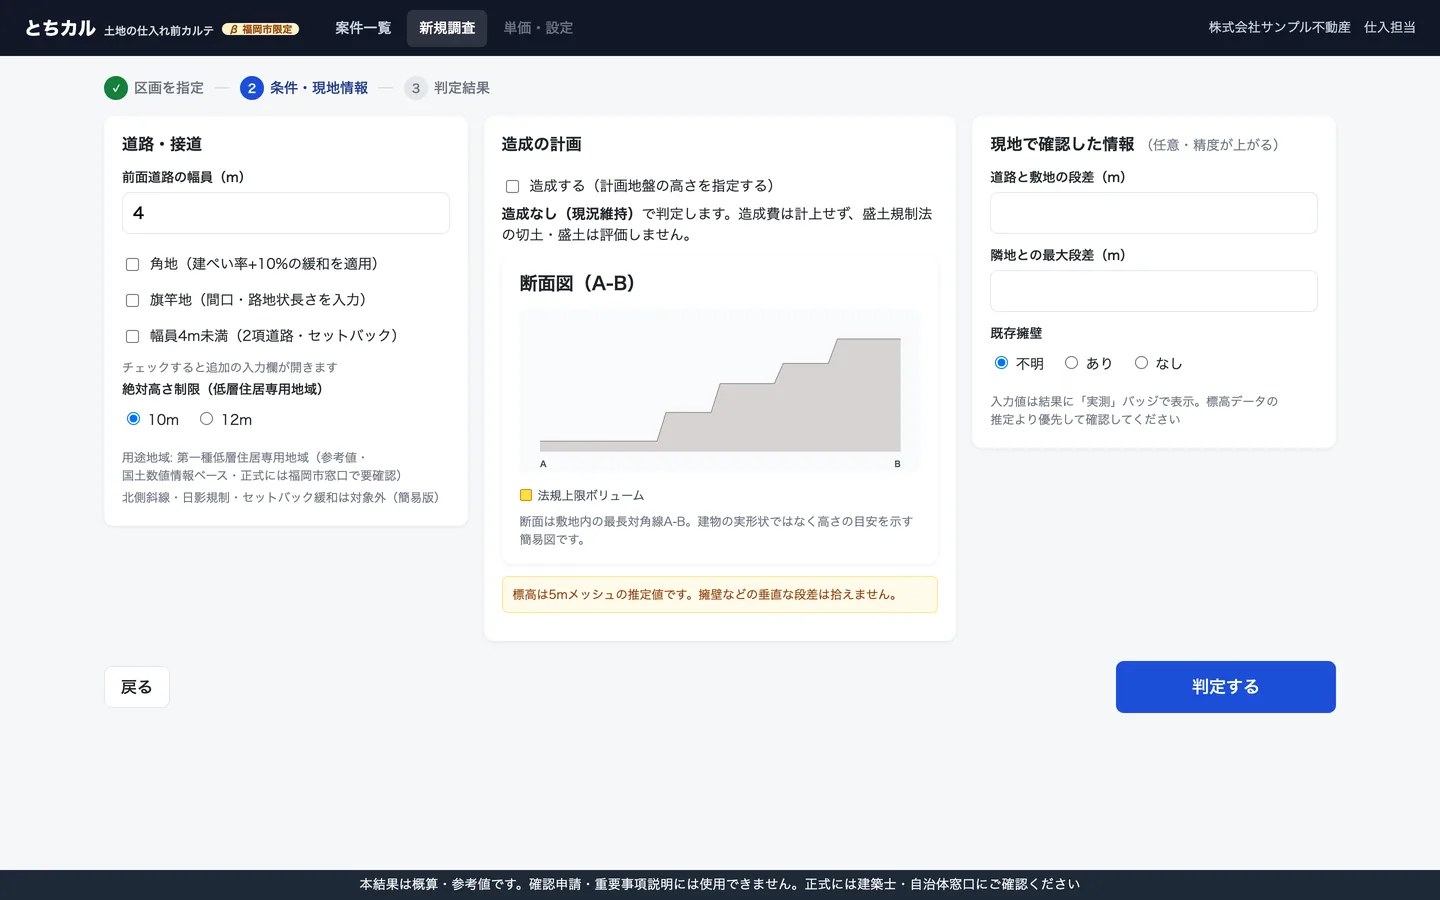Click the step 2 circle icon
Viewport: 1440px width, 900px height.
tap(252, 88)
